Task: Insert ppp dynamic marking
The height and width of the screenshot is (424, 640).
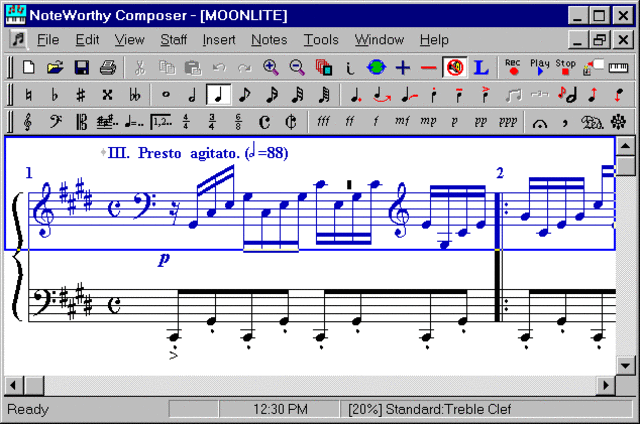Action: pos(507,122)
